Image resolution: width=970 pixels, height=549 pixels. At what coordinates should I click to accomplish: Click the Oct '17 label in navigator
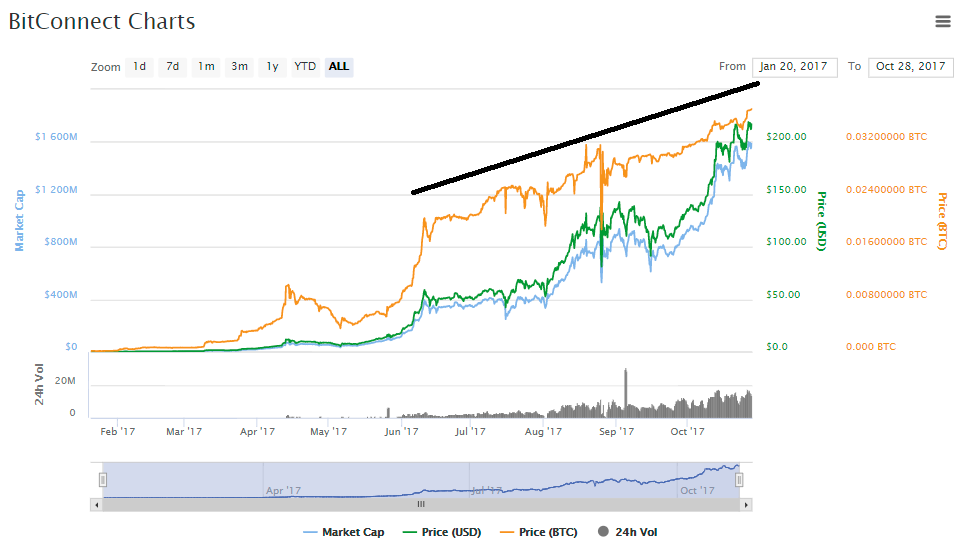coord(697,490)
